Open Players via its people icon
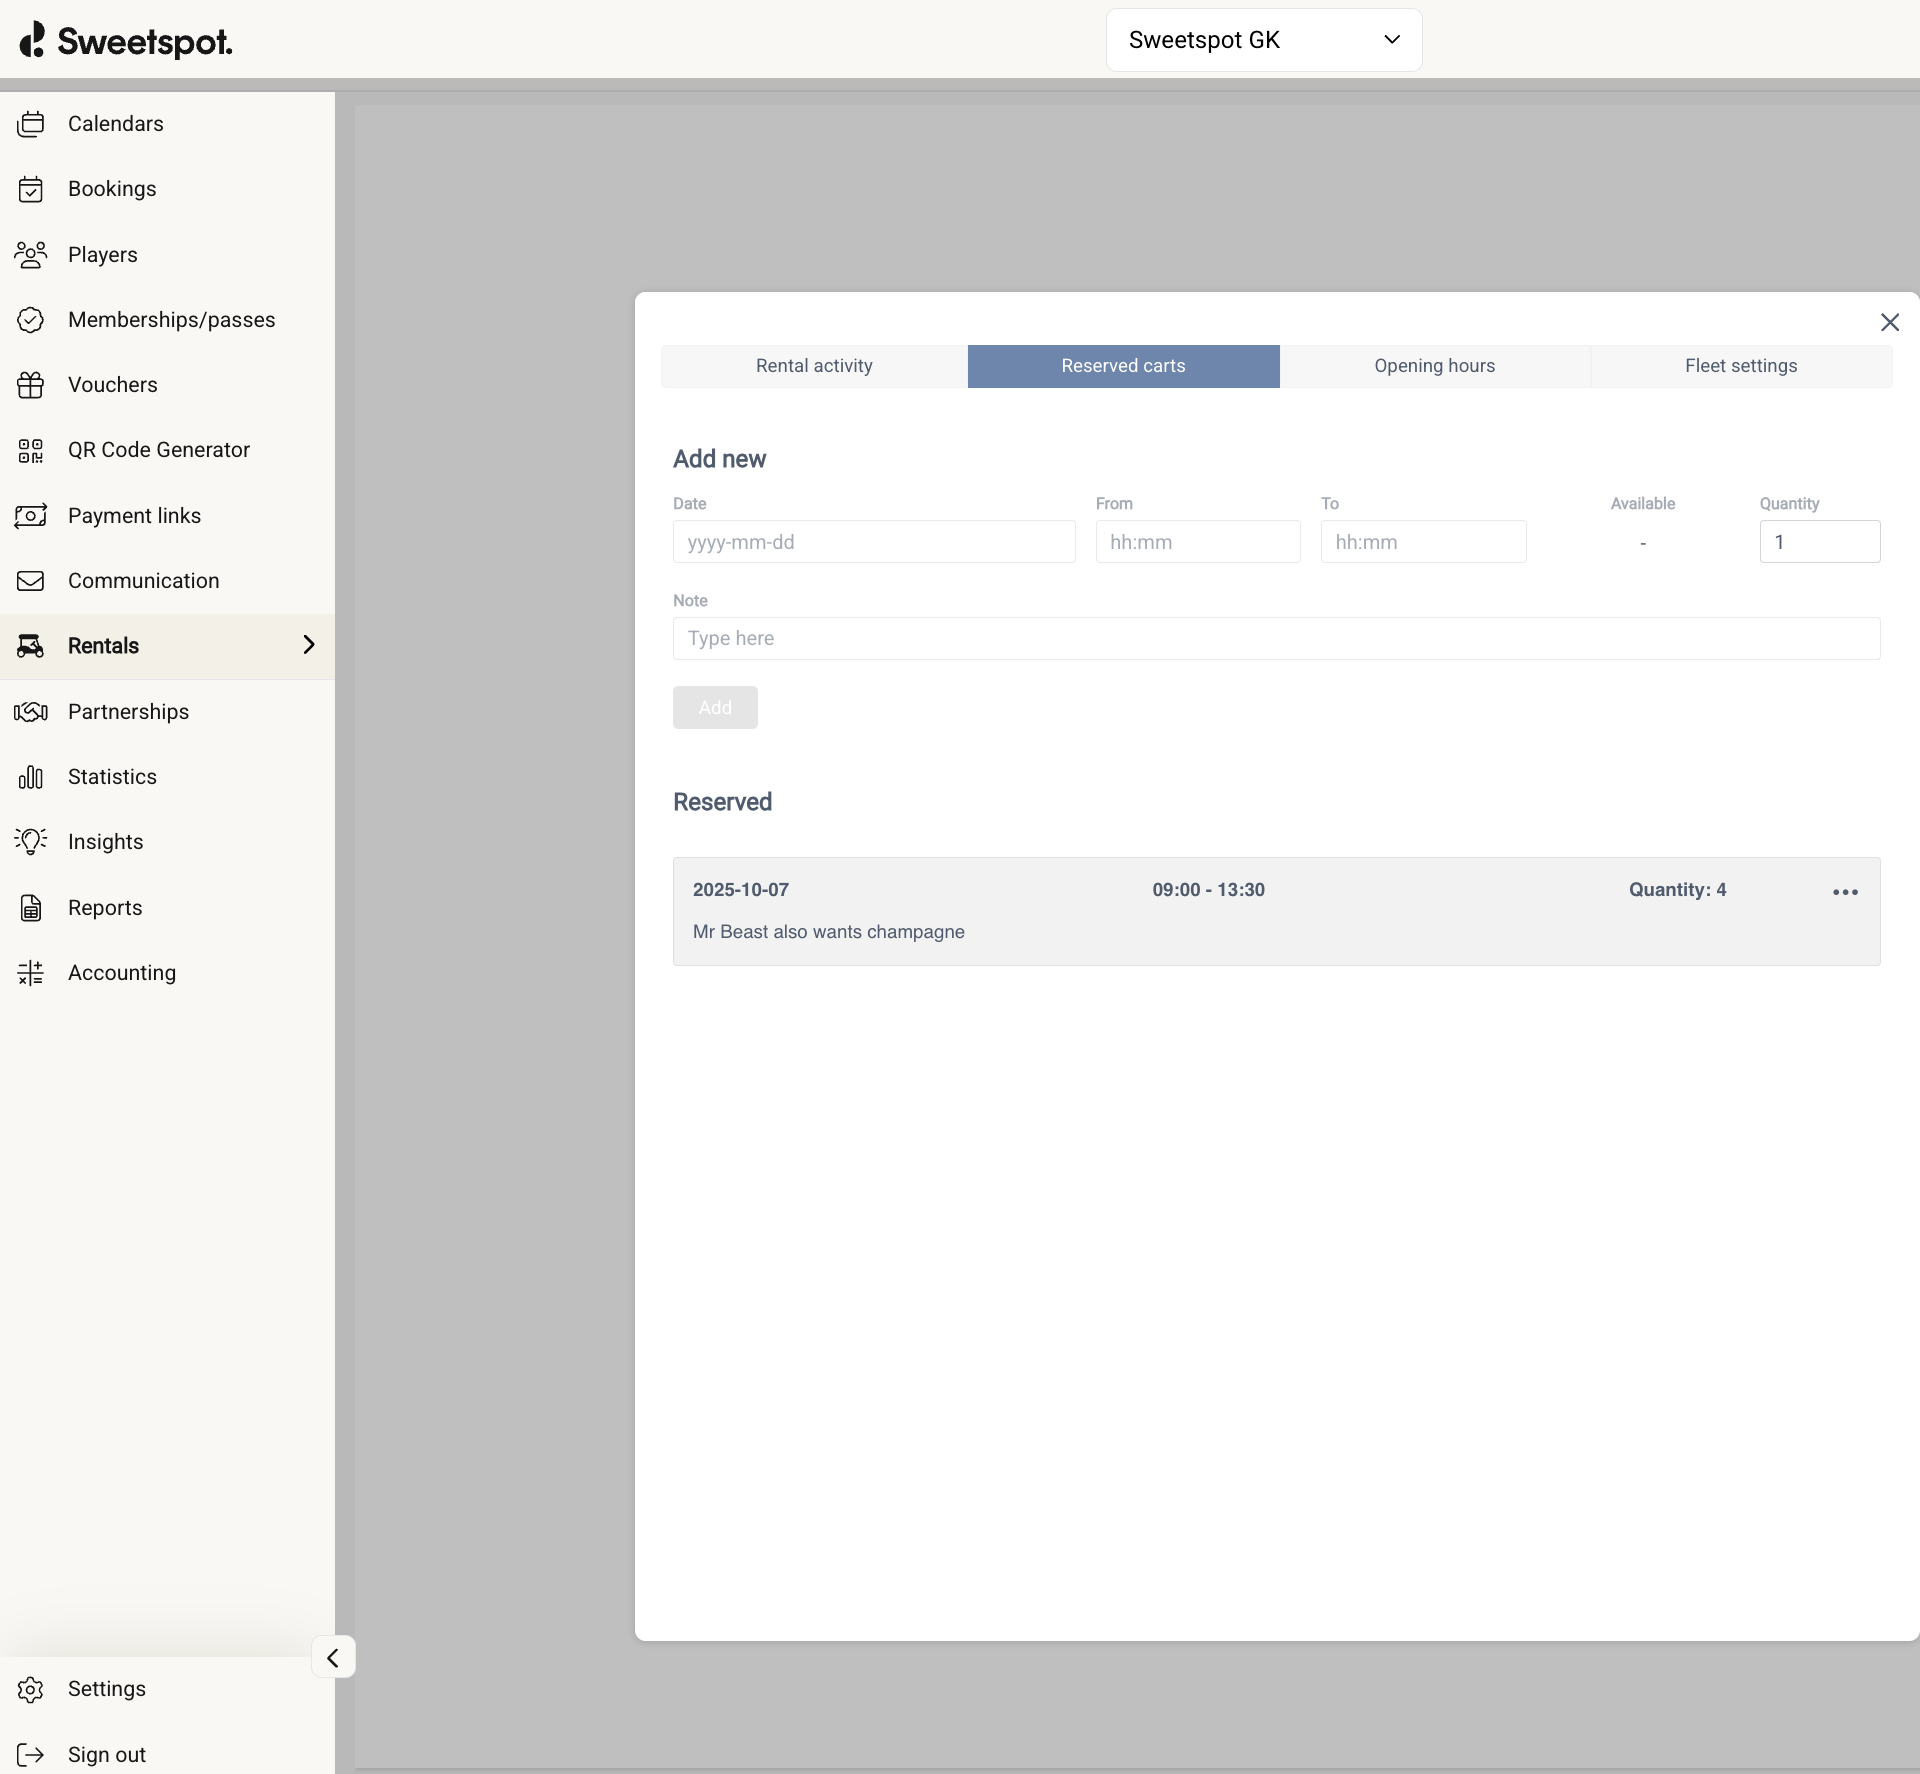This screenshot has width=1920, height=1774. (31, 255)
